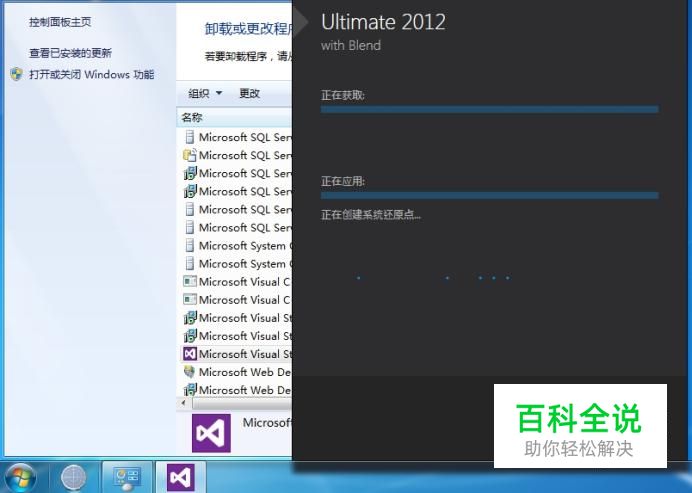Open 打开或关闭 Windows 功能 link
692x493 pixels.
pyautogui.click(x=91, y=74)
